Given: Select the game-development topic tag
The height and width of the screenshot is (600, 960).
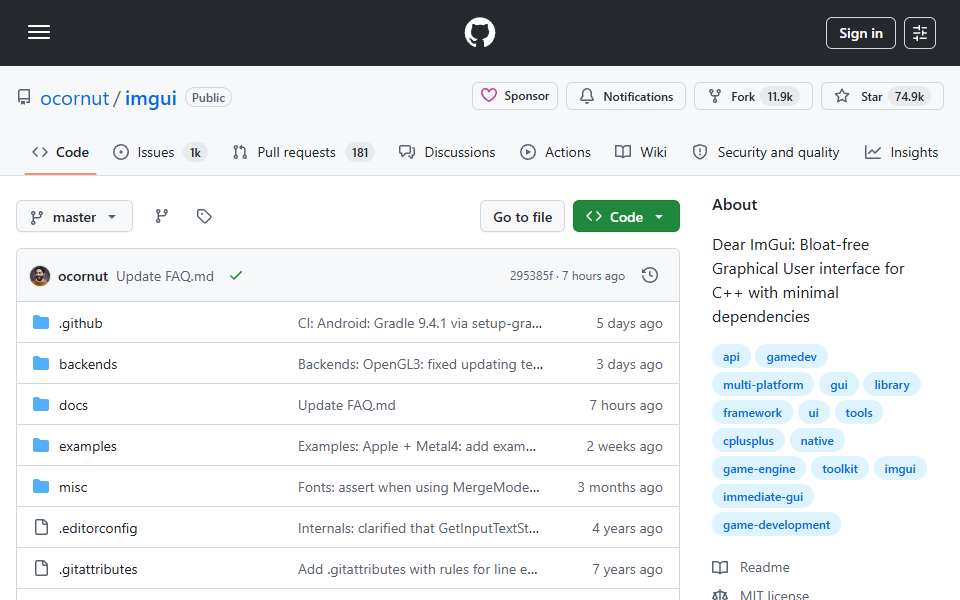Looking at the screenshot, I should (776, 525).
